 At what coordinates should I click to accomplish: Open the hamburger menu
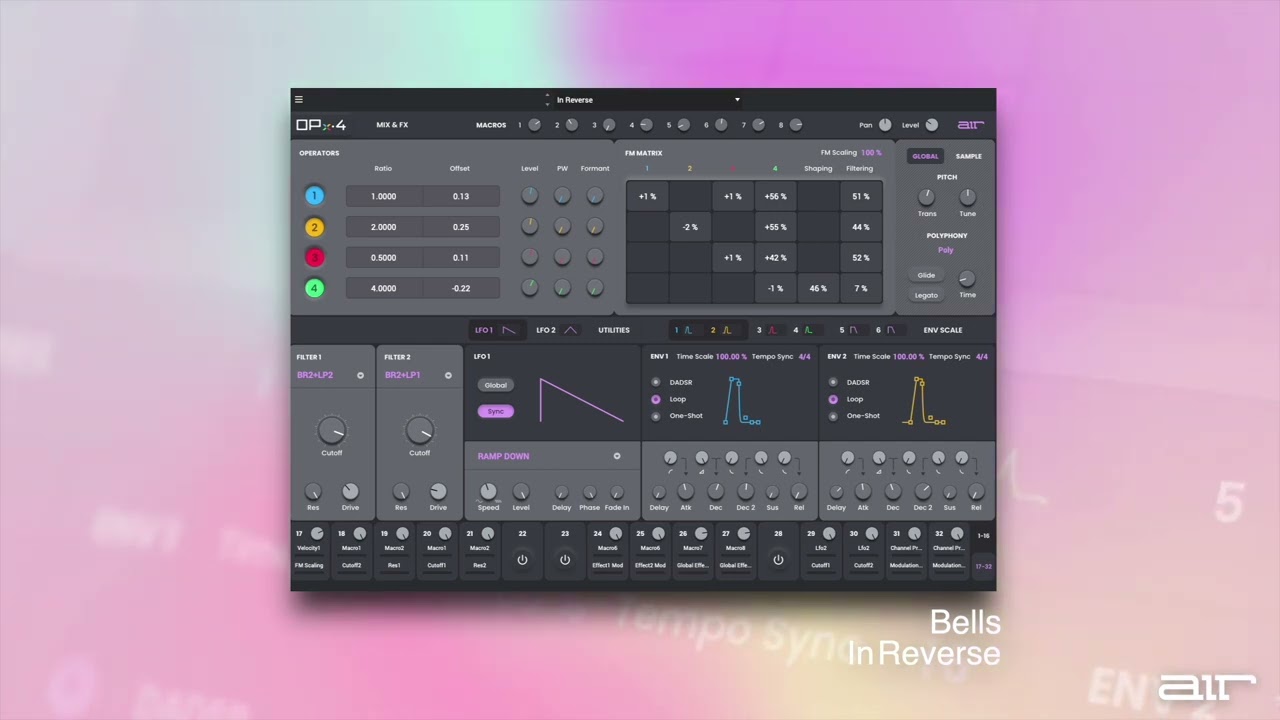coord(298,99)
